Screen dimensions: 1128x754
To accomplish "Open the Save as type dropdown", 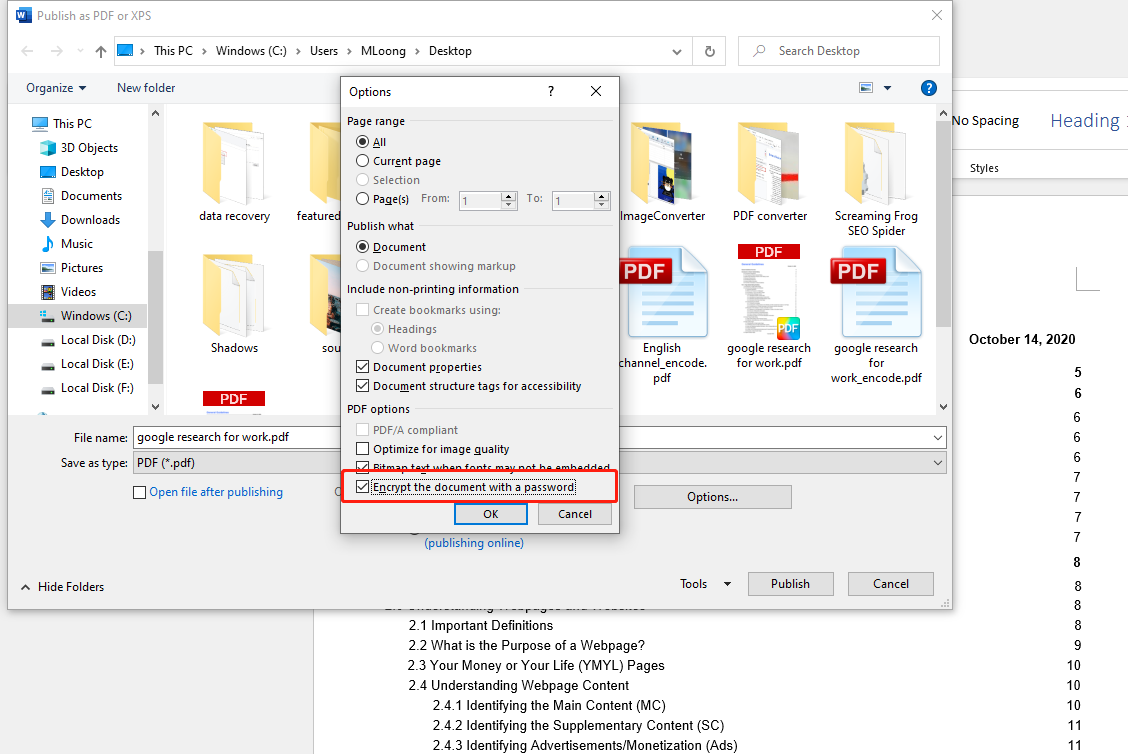I will 938,463.
